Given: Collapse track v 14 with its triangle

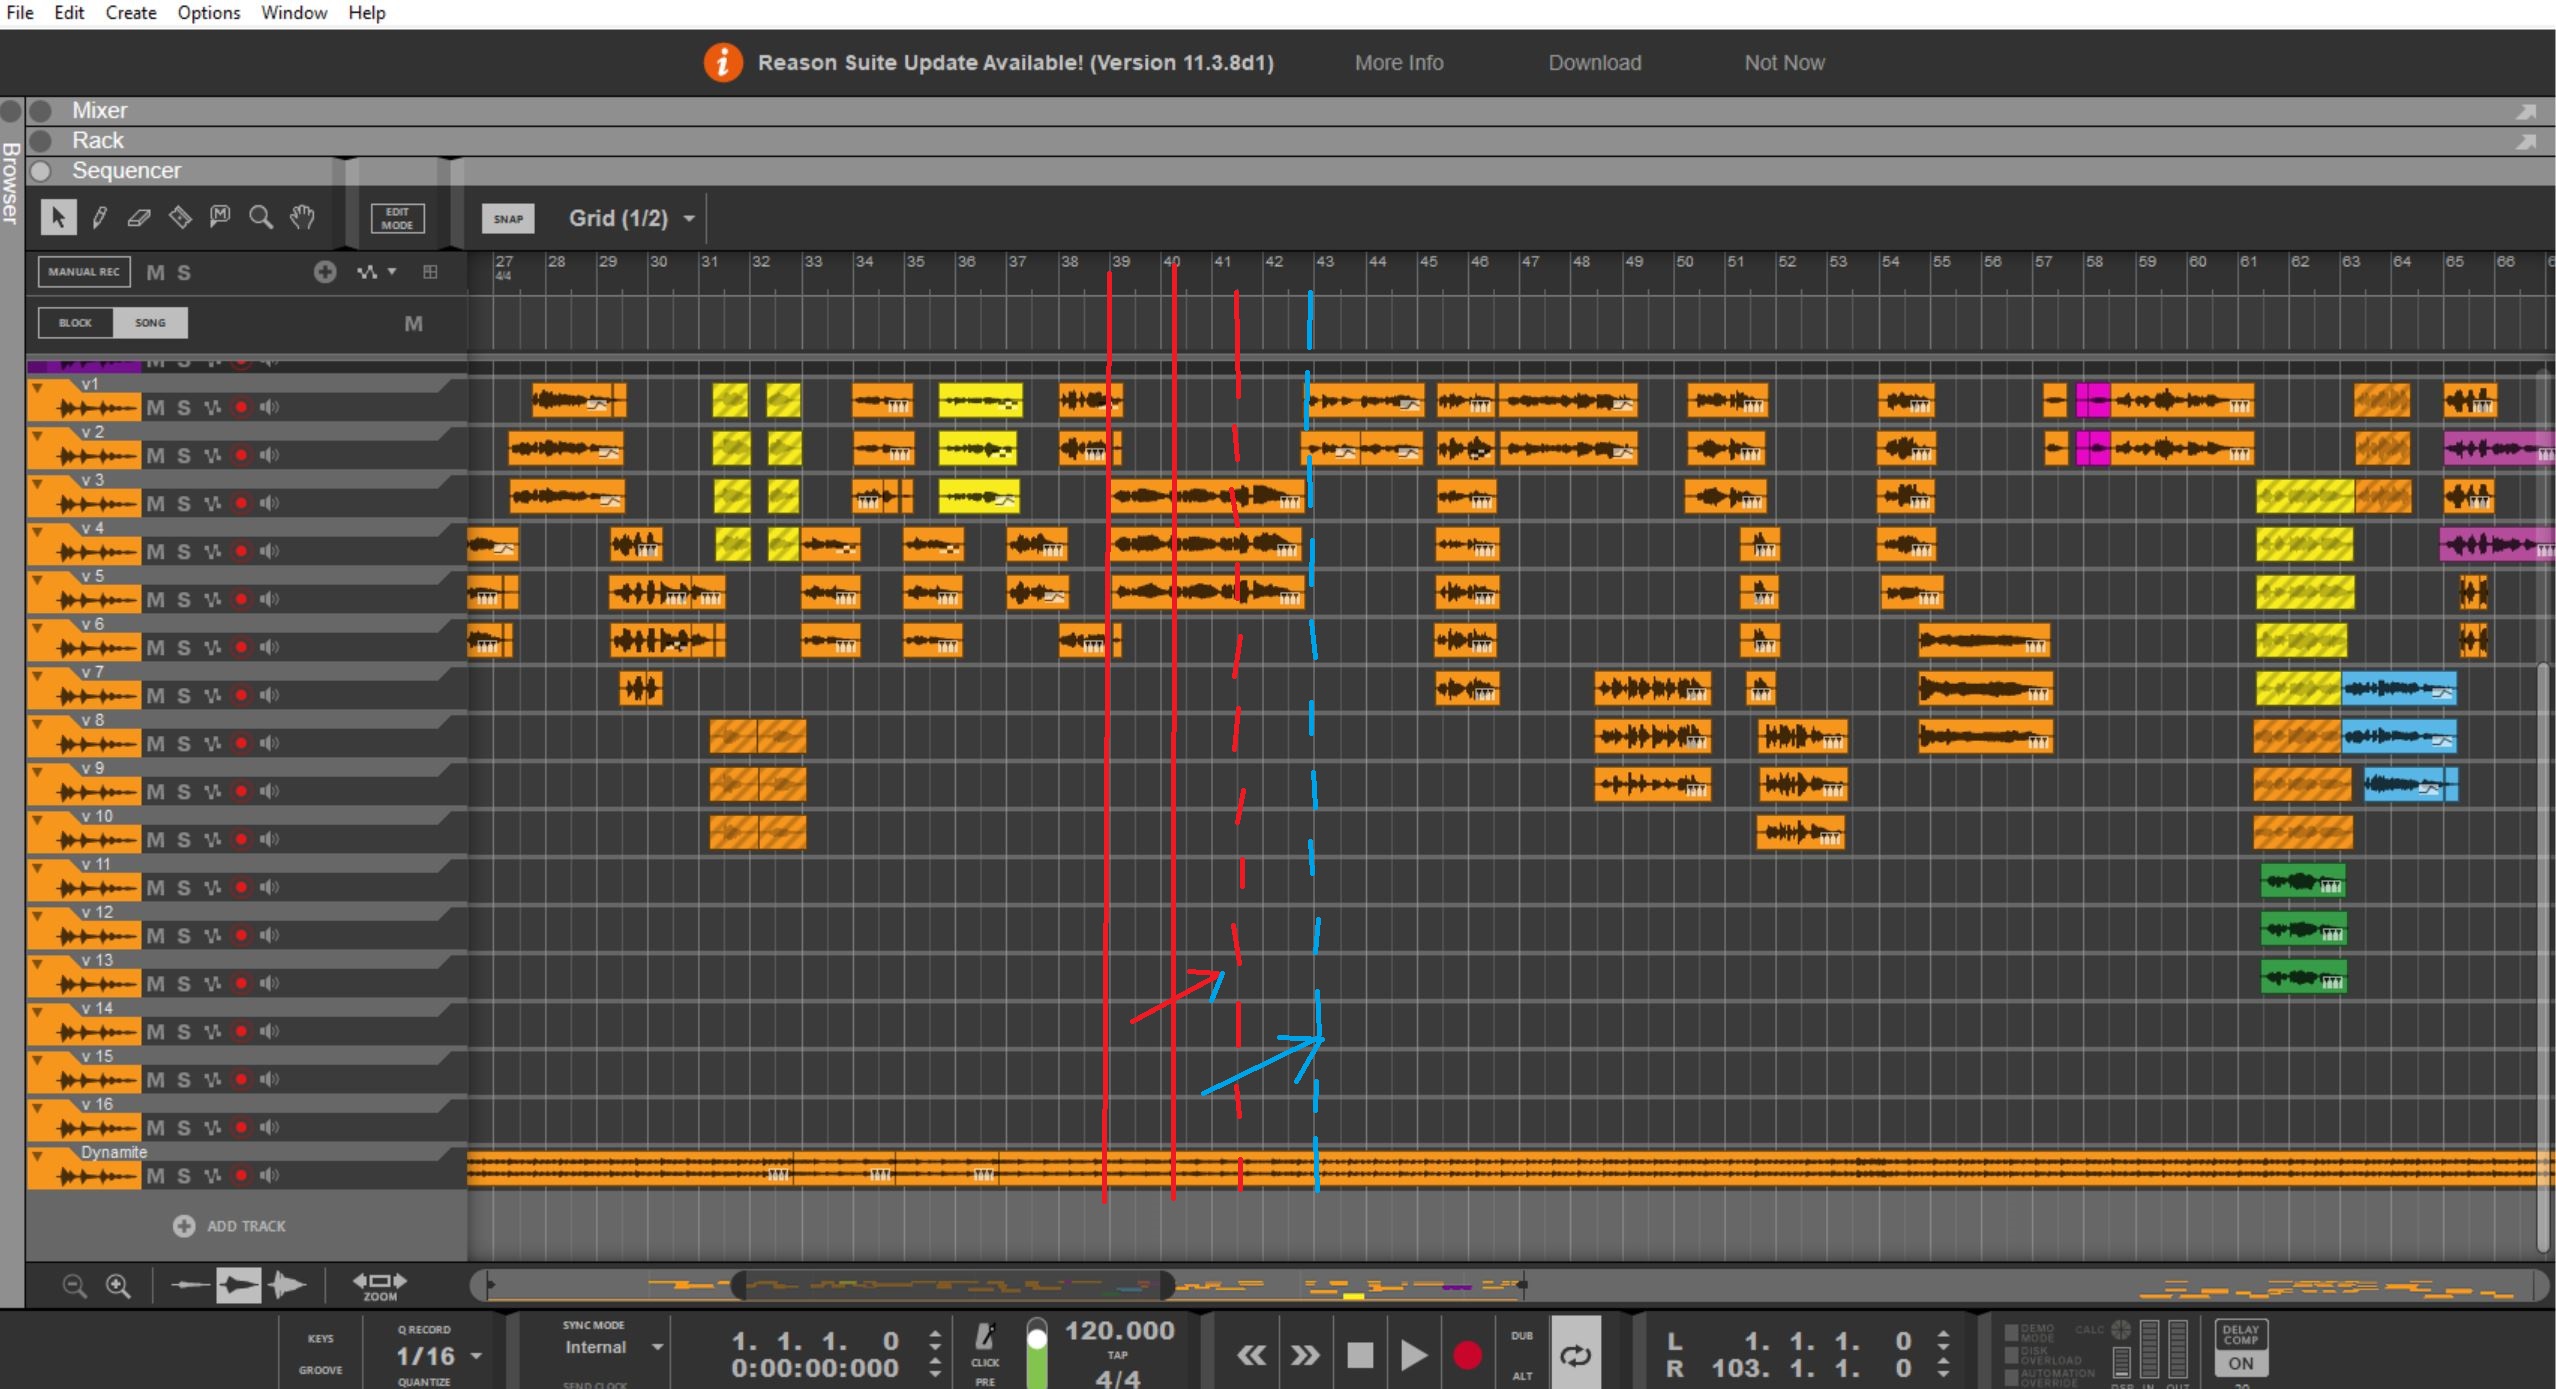Looking at the screenshot, I should point(38,1011).
